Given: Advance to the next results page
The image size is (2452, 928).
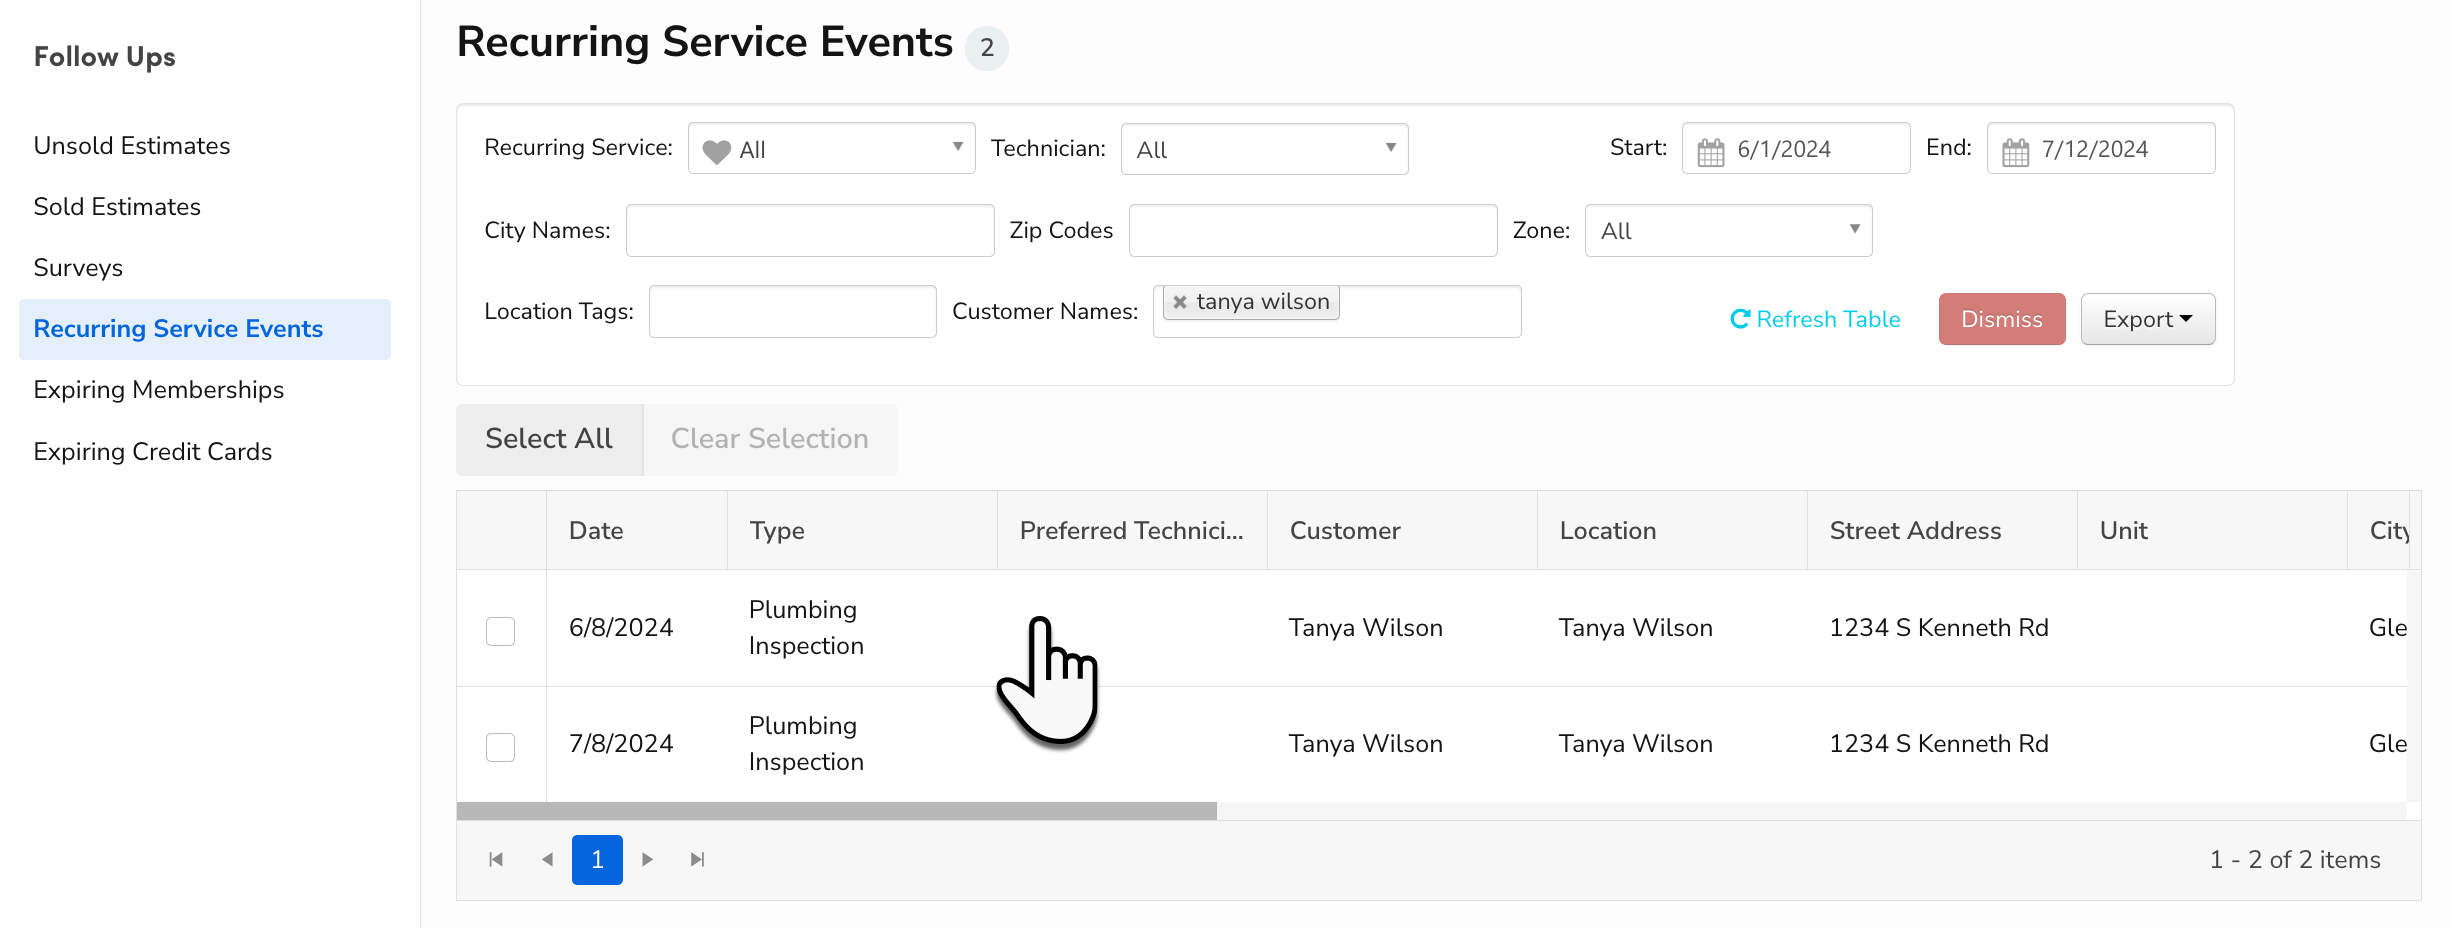Looking at the screenshot, I should point(647,859).
